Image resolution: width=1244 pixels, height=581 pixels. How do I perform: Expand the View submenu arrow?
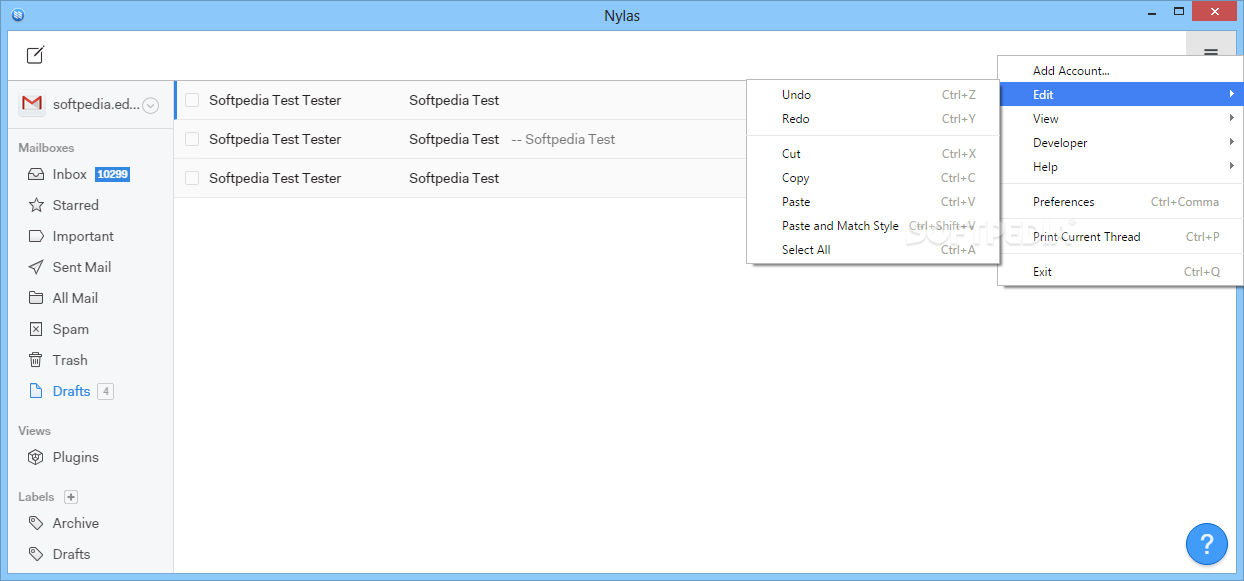tap(1231, 118)
